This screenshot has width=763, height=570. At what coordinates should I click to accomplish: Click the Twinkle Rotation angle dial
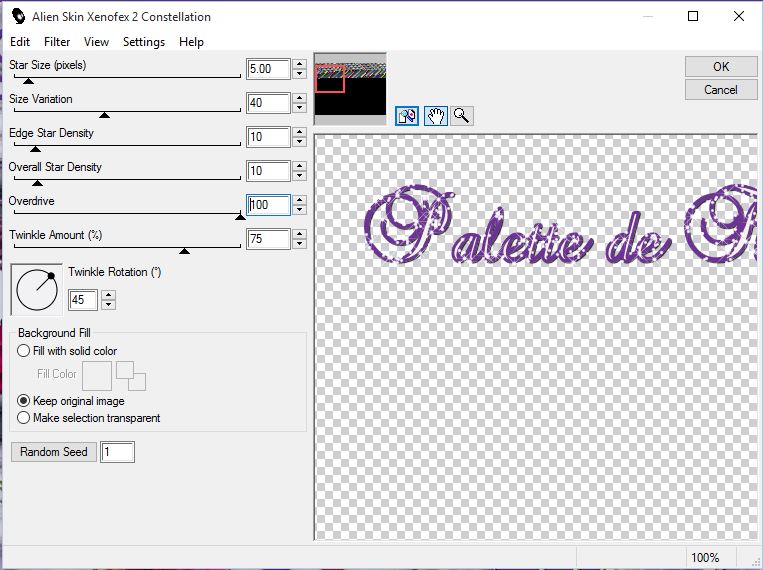tap(37, 290)
